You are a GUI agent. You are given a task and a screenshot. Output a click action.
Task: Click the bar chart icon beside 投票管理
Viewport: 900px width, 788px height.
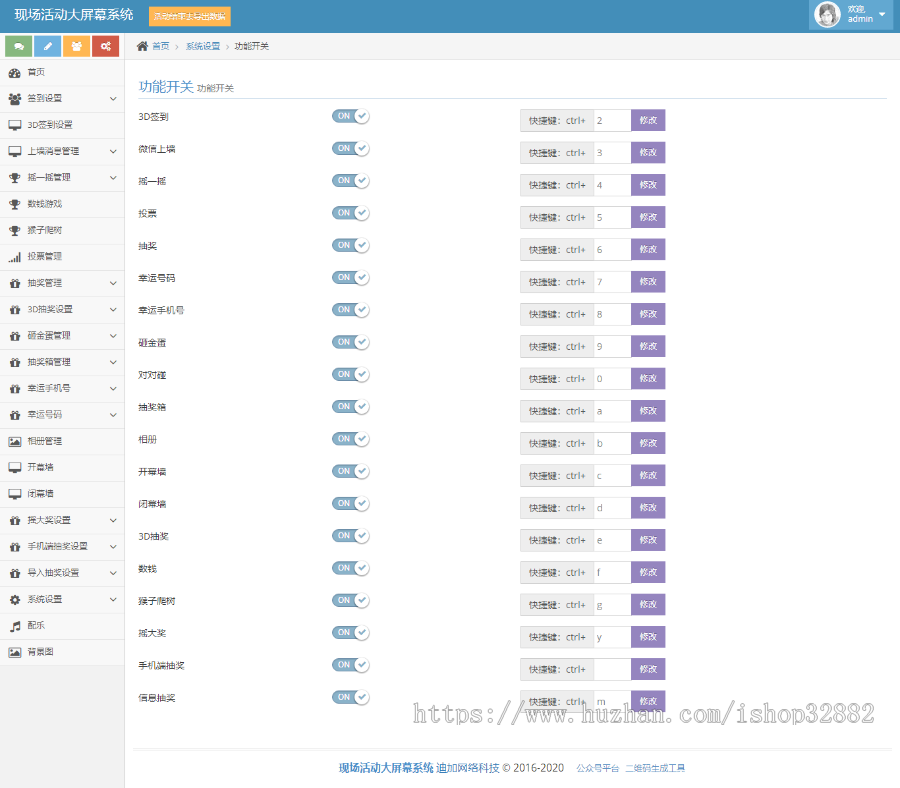click(x=14, y=257)
